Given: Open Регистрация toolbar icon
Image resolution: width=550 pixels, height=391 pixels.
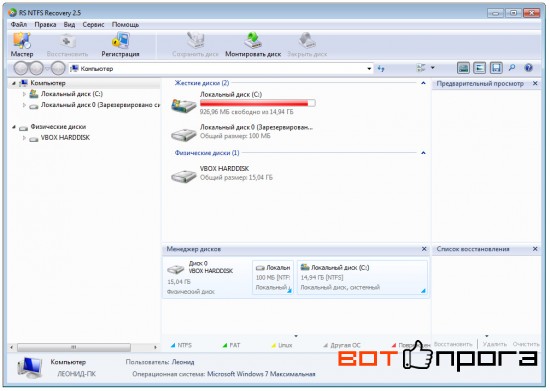Looking at the screenshot, I should [x=120, y=41].
